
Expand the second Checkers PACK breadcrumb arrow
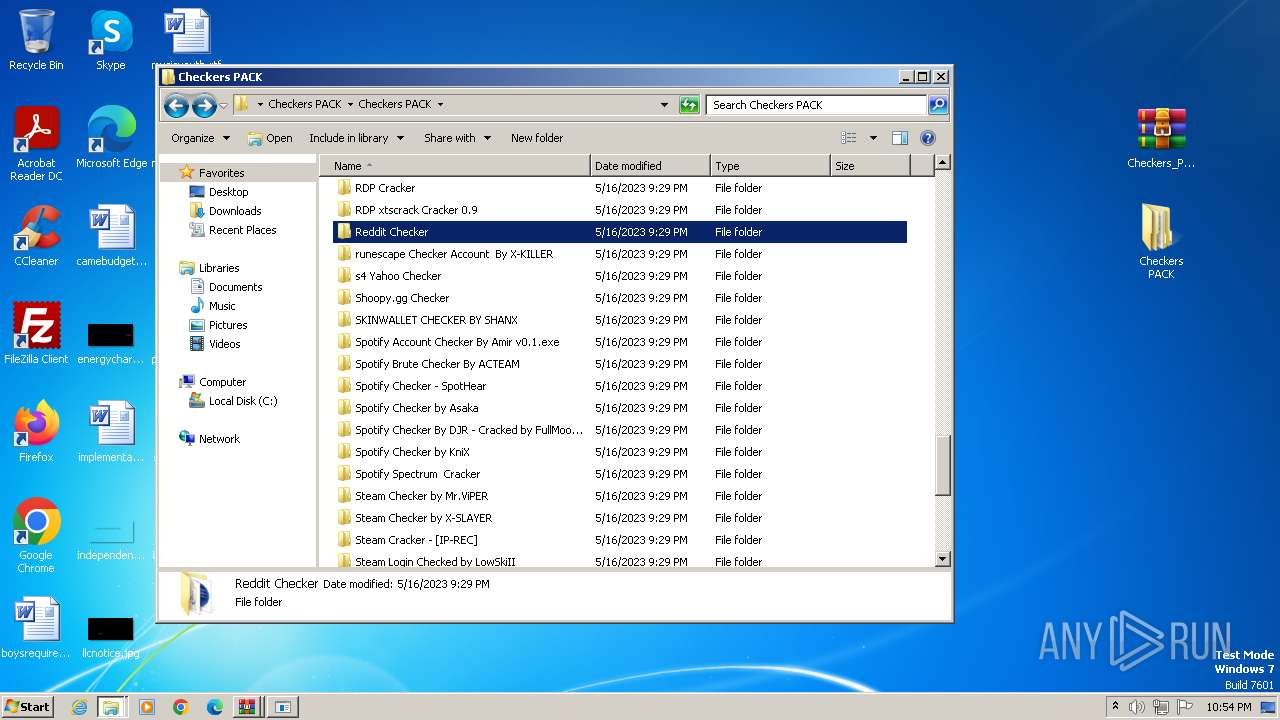tap(440, 104)
